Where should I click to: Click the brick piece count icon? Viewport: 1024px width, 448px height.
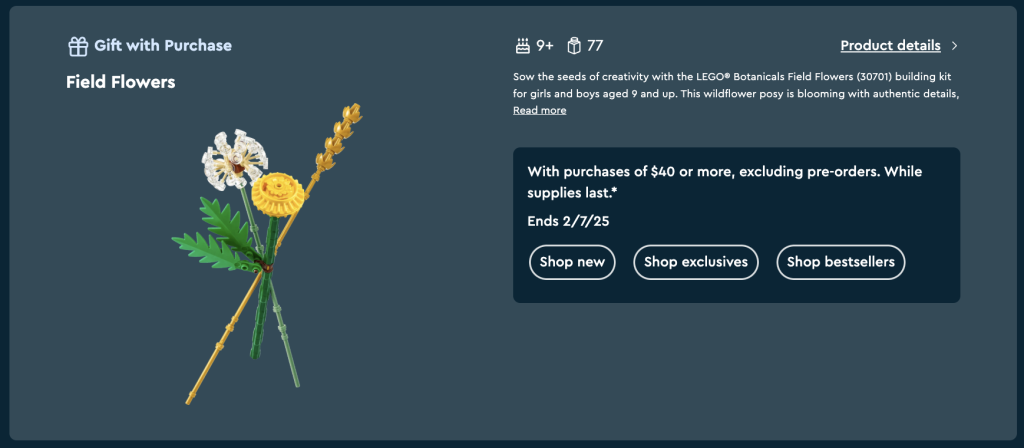click(574, 45)
